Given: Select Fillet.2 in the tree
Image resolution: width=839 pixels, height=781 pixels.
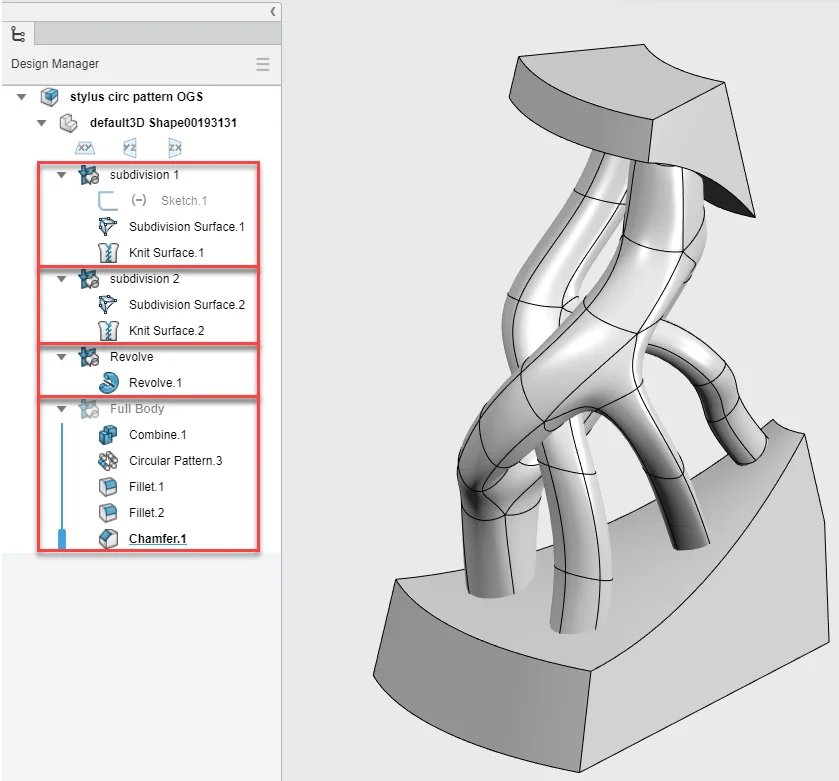Looking at the screenshot, I should tap(146, 513).
